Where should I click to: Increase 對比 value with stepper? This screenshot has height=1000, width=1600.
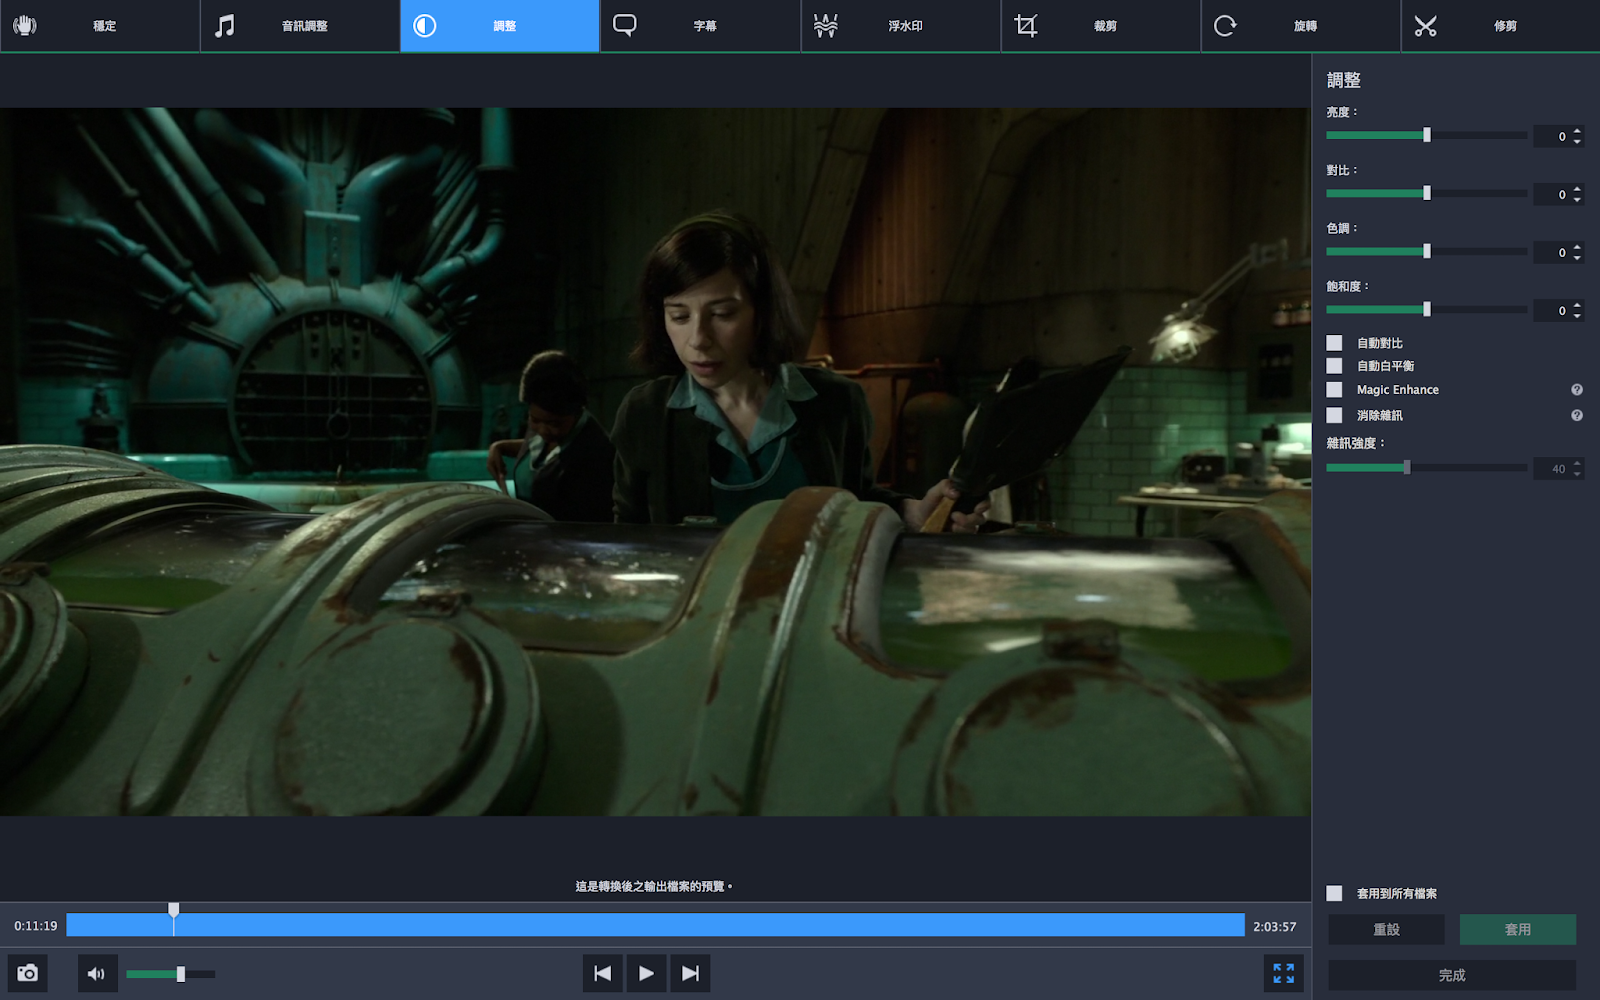coord(1577,189)
